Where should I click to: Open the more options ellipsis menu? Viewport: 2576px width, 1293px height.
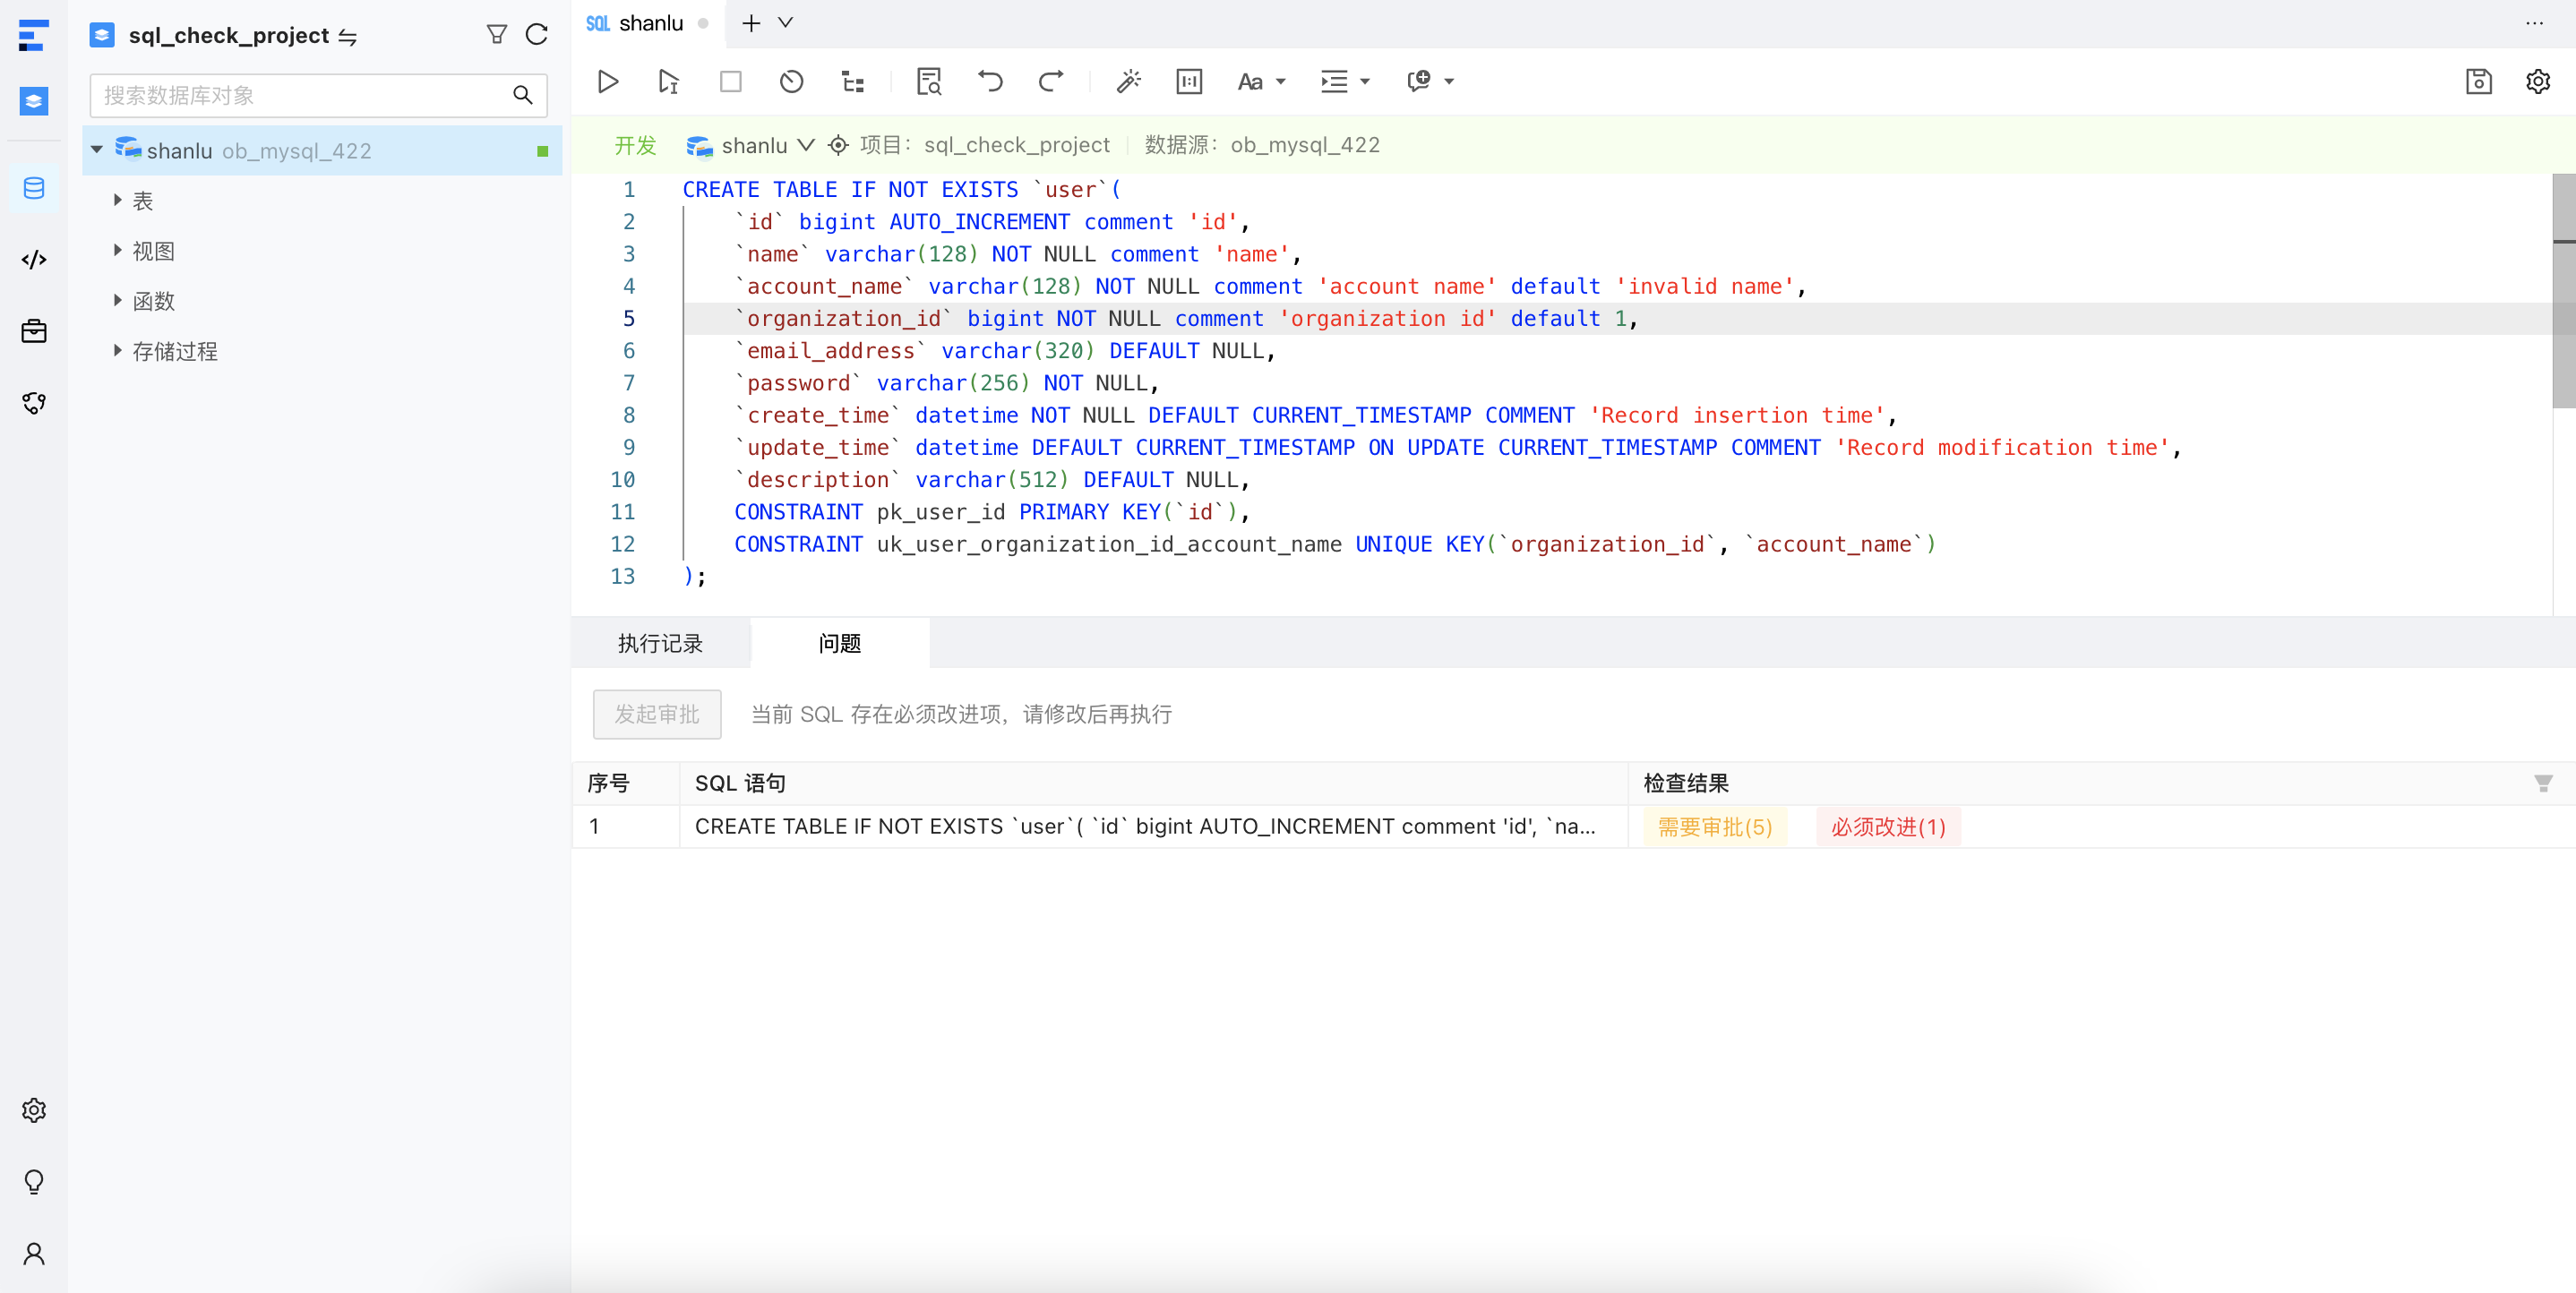[2534, 23]
